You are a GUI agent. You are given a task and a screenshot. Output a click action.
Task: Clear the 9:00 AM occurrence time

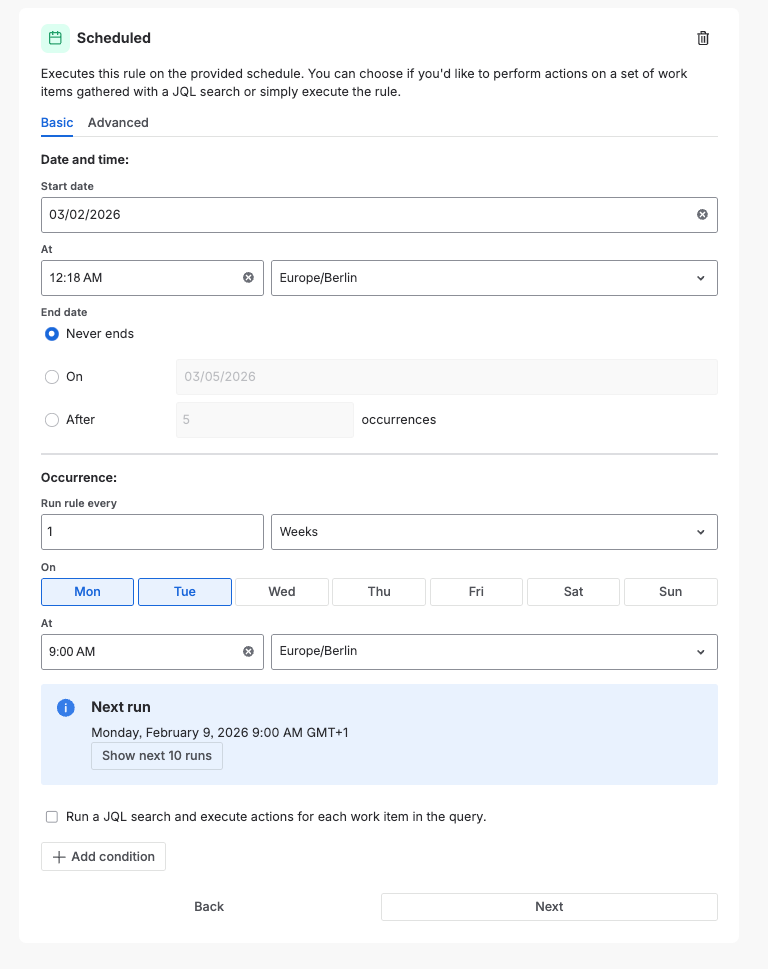[x=248, y=651]
